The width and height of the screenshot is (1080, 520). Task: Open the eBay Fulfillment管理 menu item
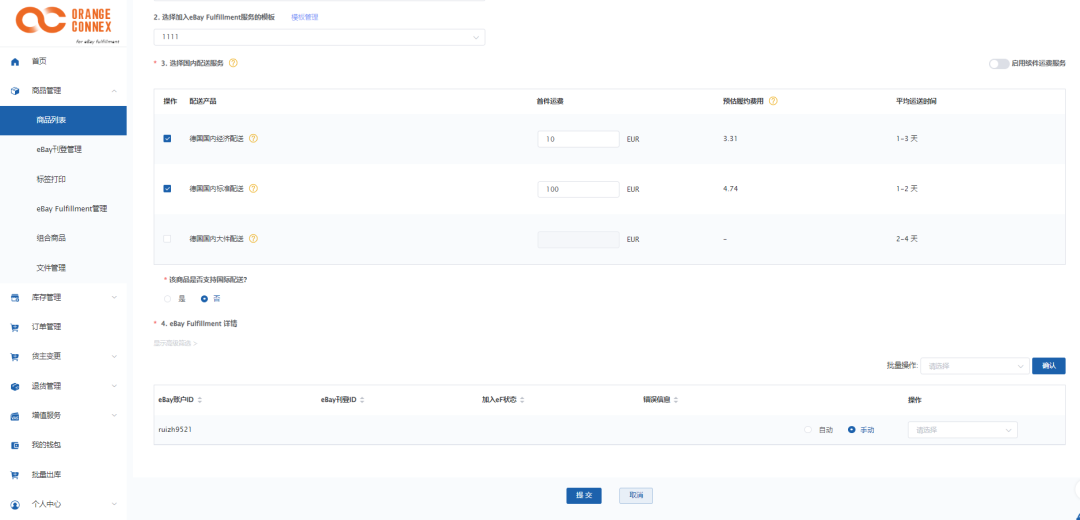[x=63, y=209]
